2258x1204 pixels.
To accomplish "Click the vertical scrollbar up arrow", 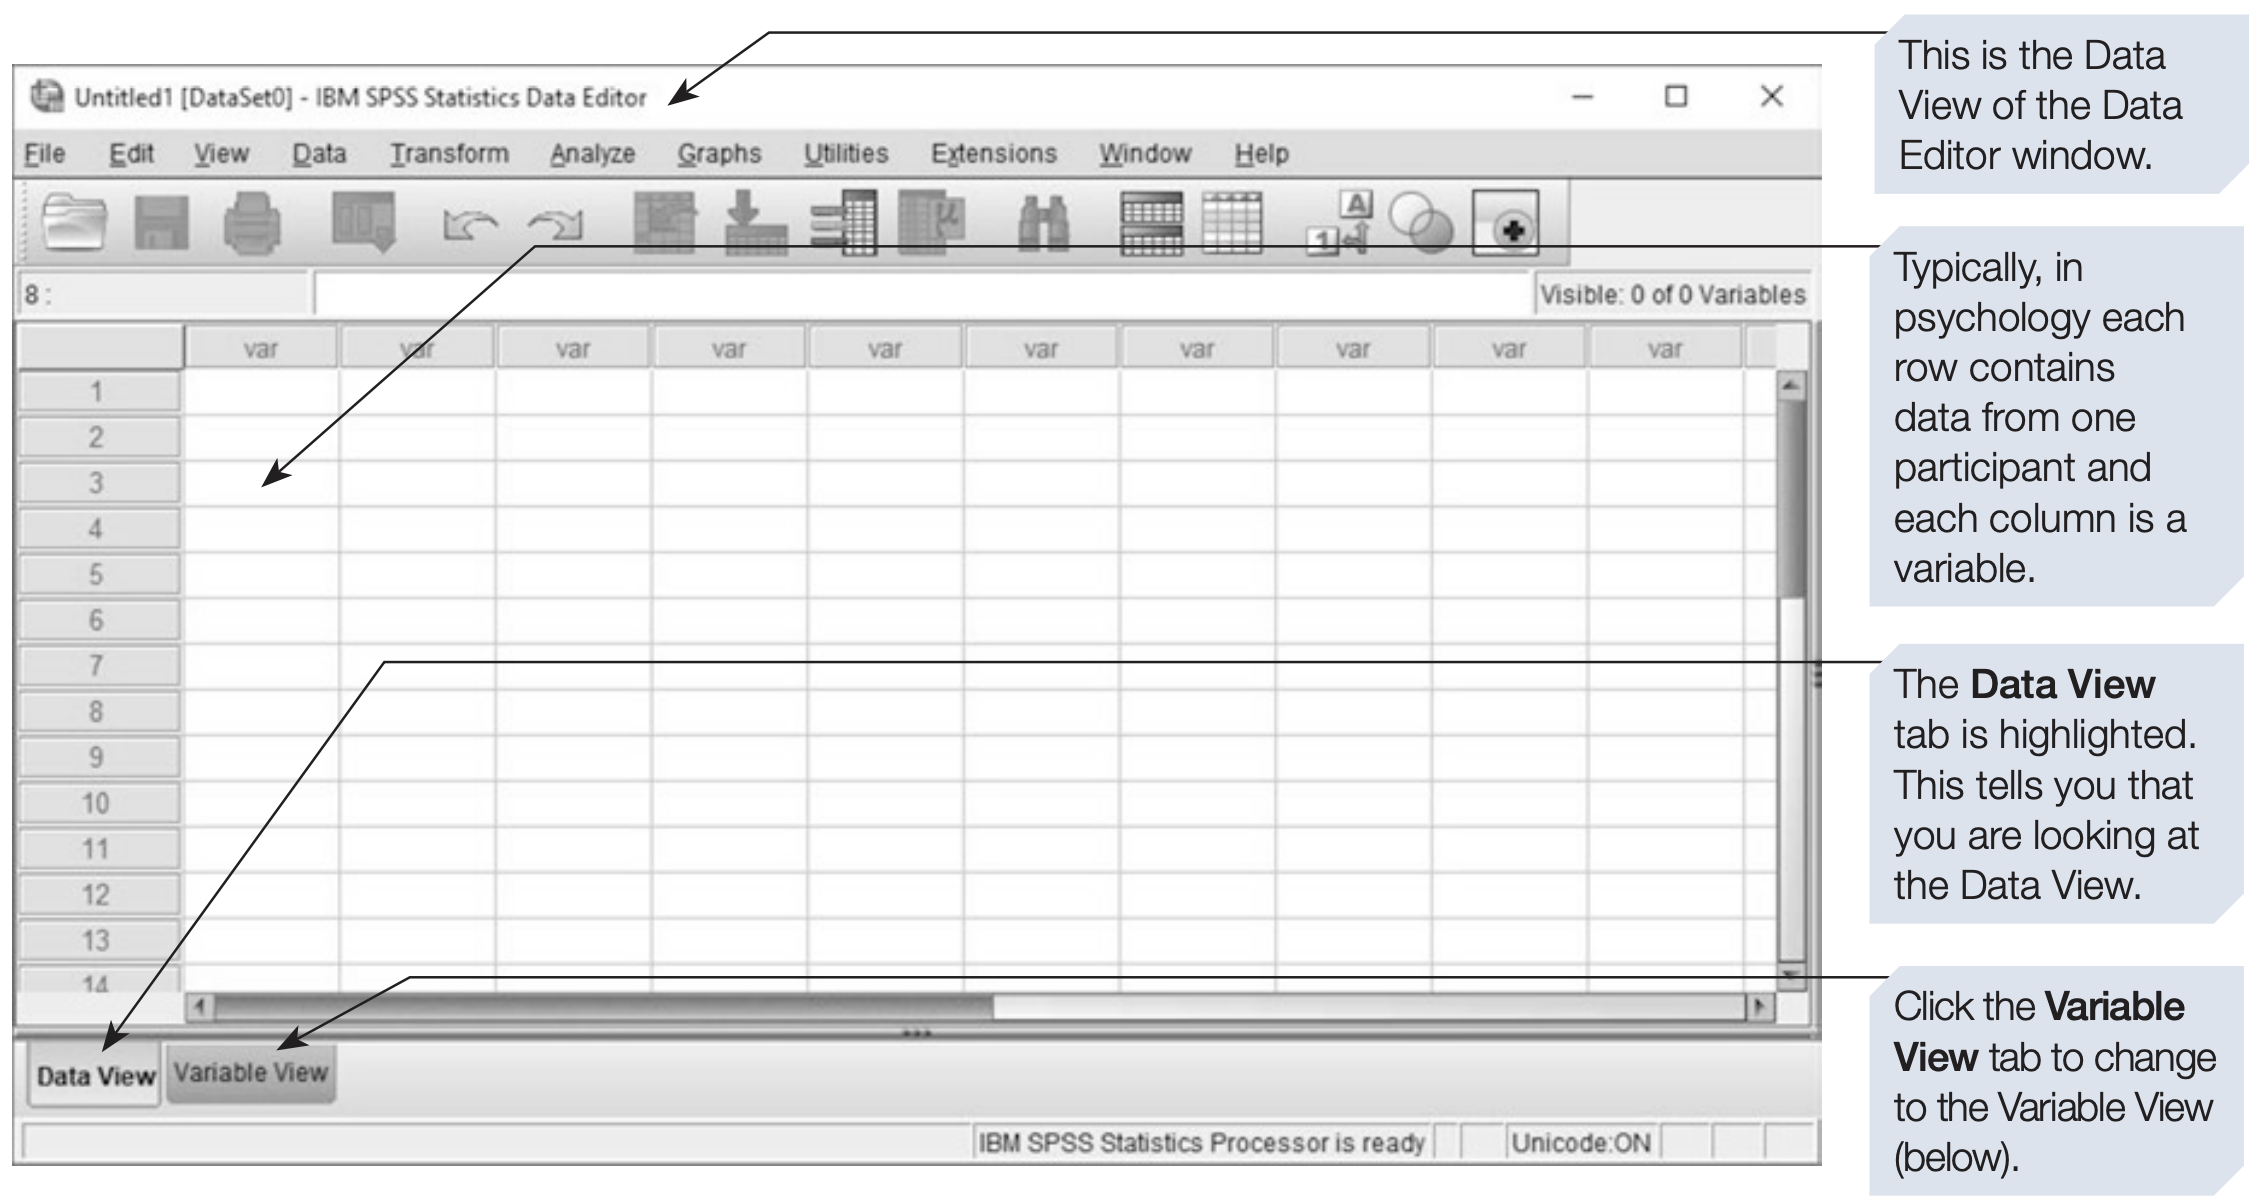I will pos(1791,385).
